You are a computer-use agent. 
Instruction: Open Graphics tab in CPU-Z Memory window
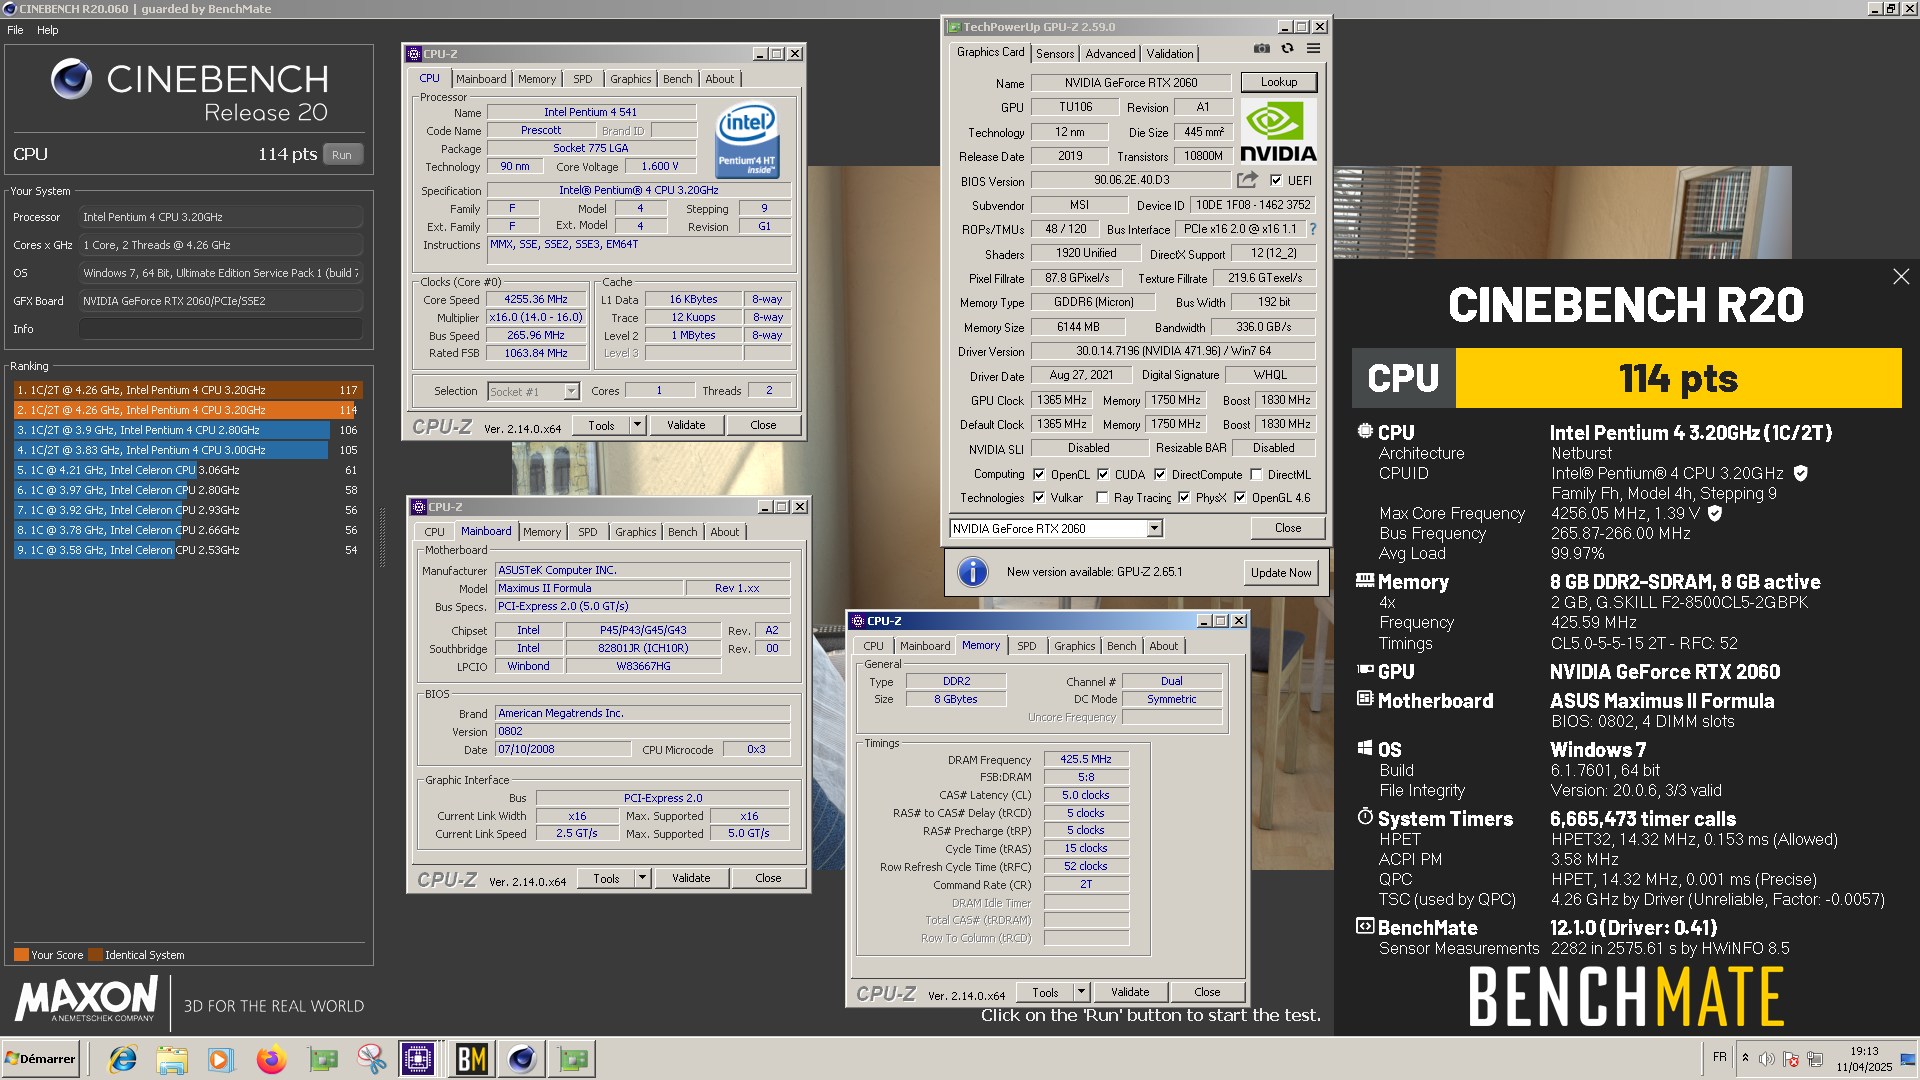(1074, 646)
